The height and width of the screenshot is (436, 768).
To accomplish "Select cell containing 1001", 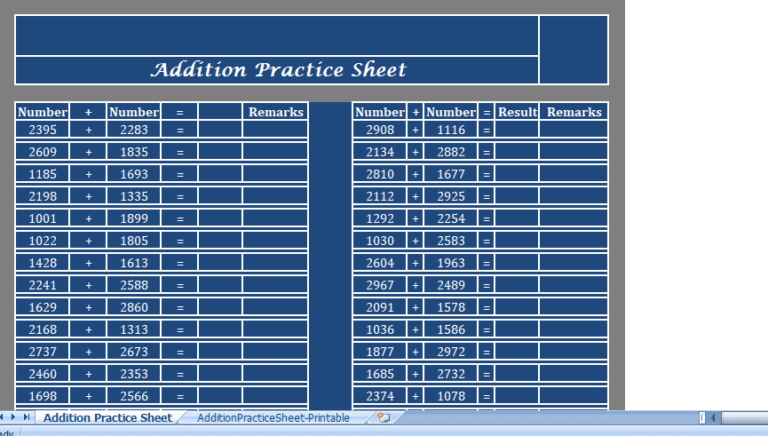I will [43, 218].
